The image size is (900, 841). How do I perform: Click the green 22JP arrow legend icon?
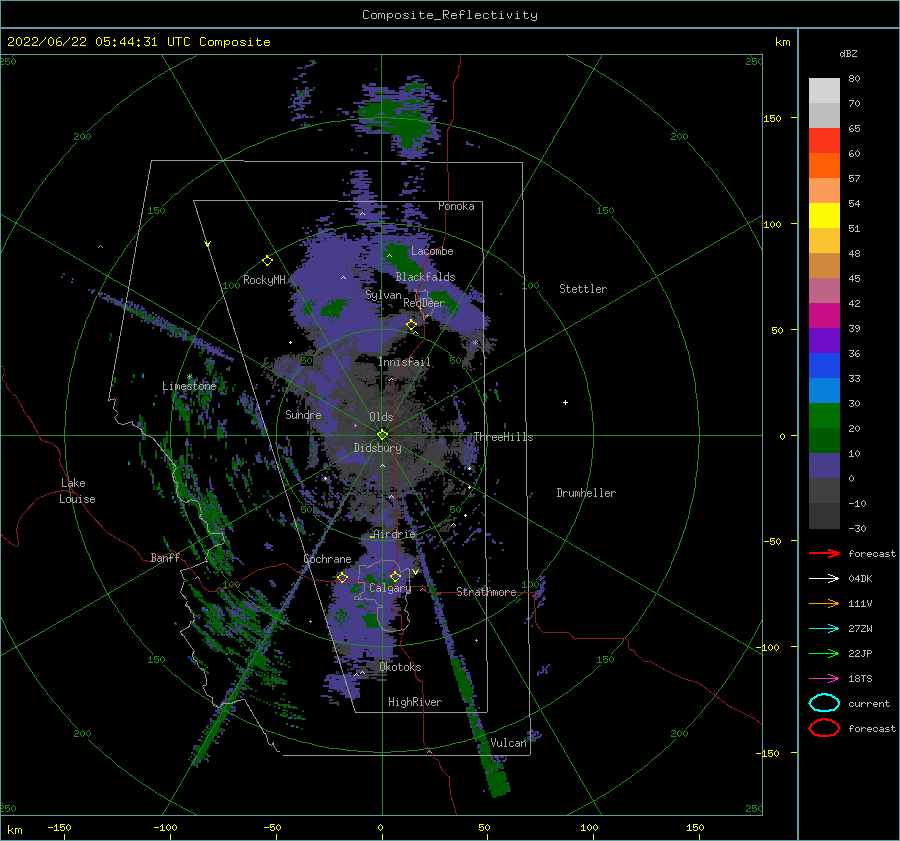pos(824,653)
